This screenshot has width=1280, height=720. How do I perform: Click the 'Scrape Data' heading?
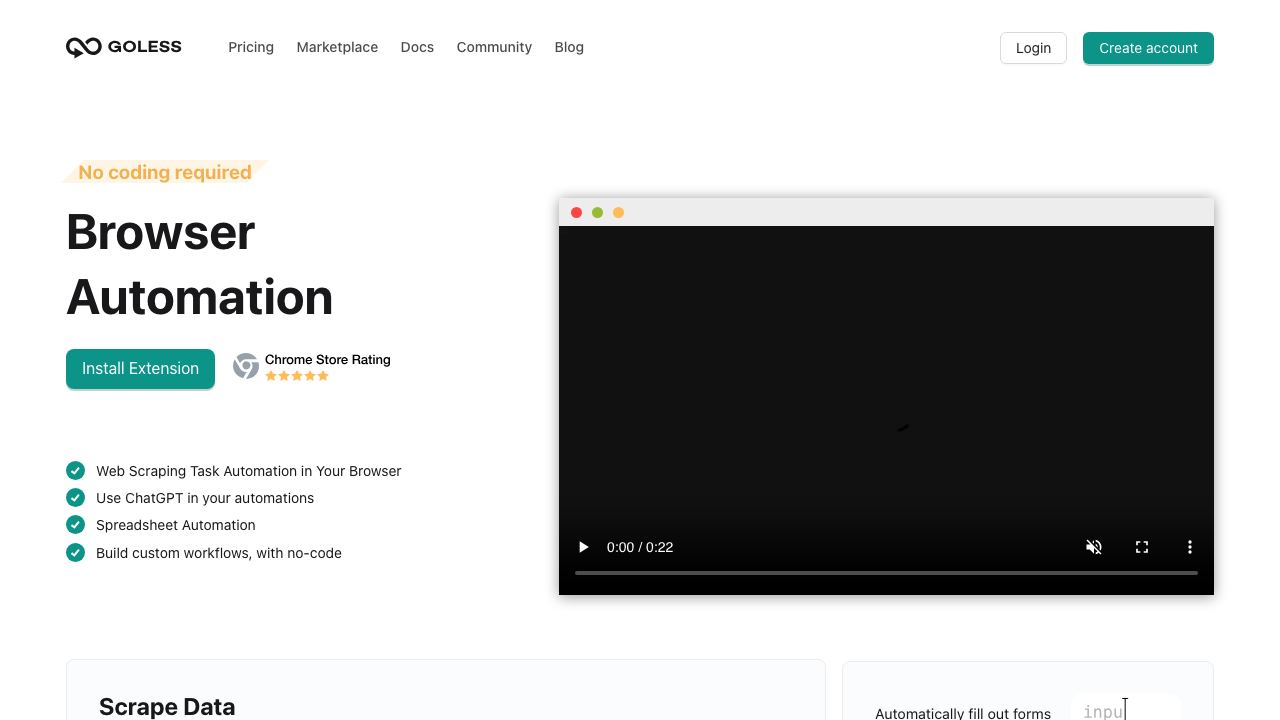coord(167,707)
